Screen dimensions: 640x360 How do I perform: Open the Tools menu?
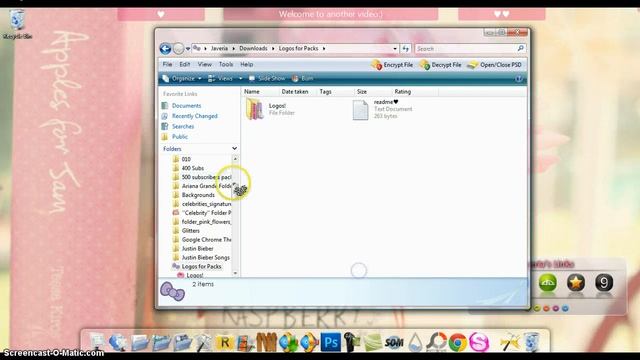click(x=226, y=64)
